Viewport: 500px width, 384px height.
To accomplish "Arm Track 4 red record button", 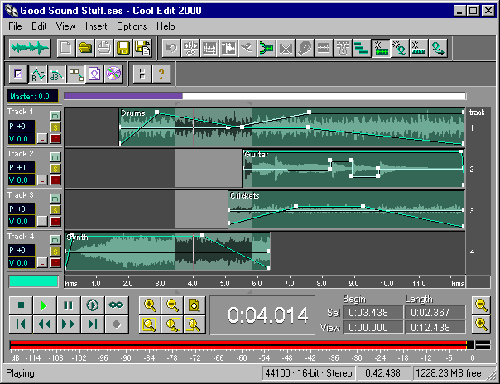I will pyautogui.click(x=55, y=263).
